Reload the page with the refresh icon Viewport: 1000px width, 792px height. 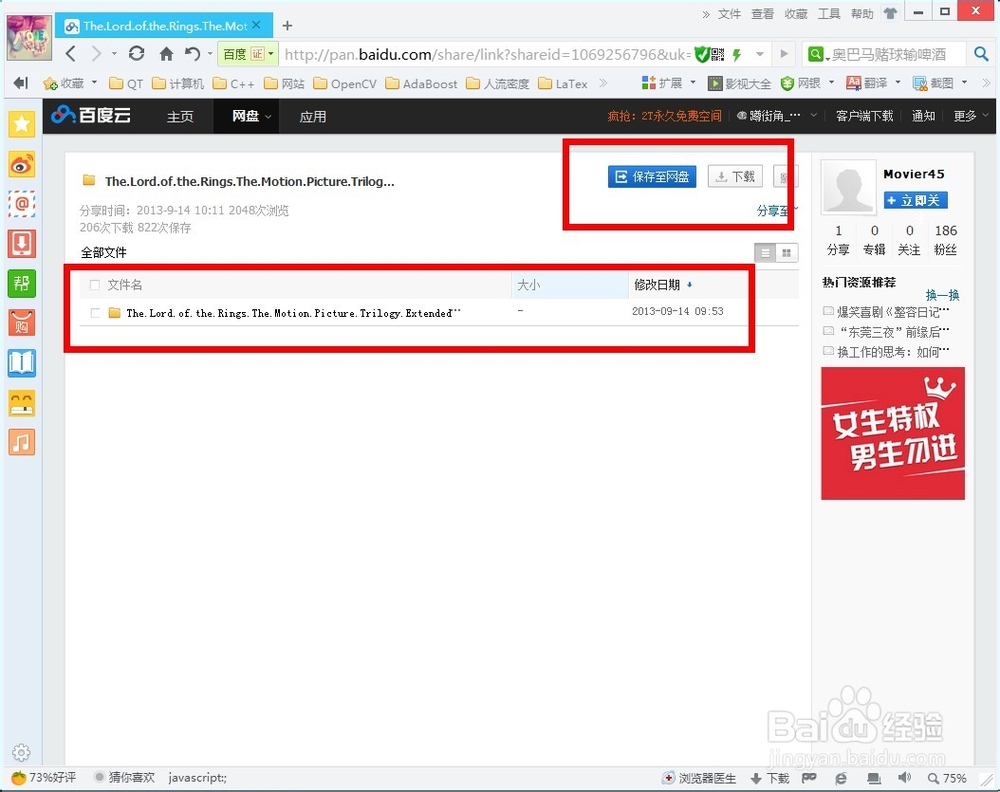point(136,54)
